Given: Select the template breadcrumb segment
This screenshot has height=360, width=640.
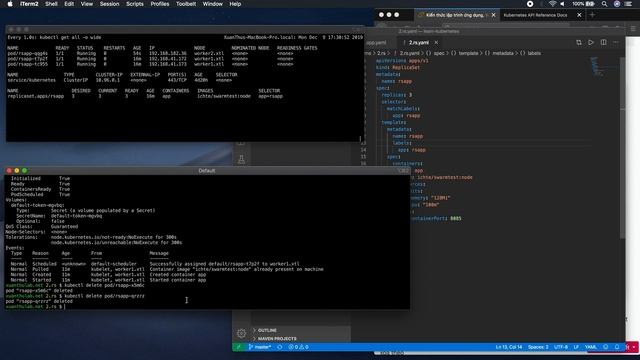Looking at the screenshot, I should pyautogui.click(x=469, y=53).
